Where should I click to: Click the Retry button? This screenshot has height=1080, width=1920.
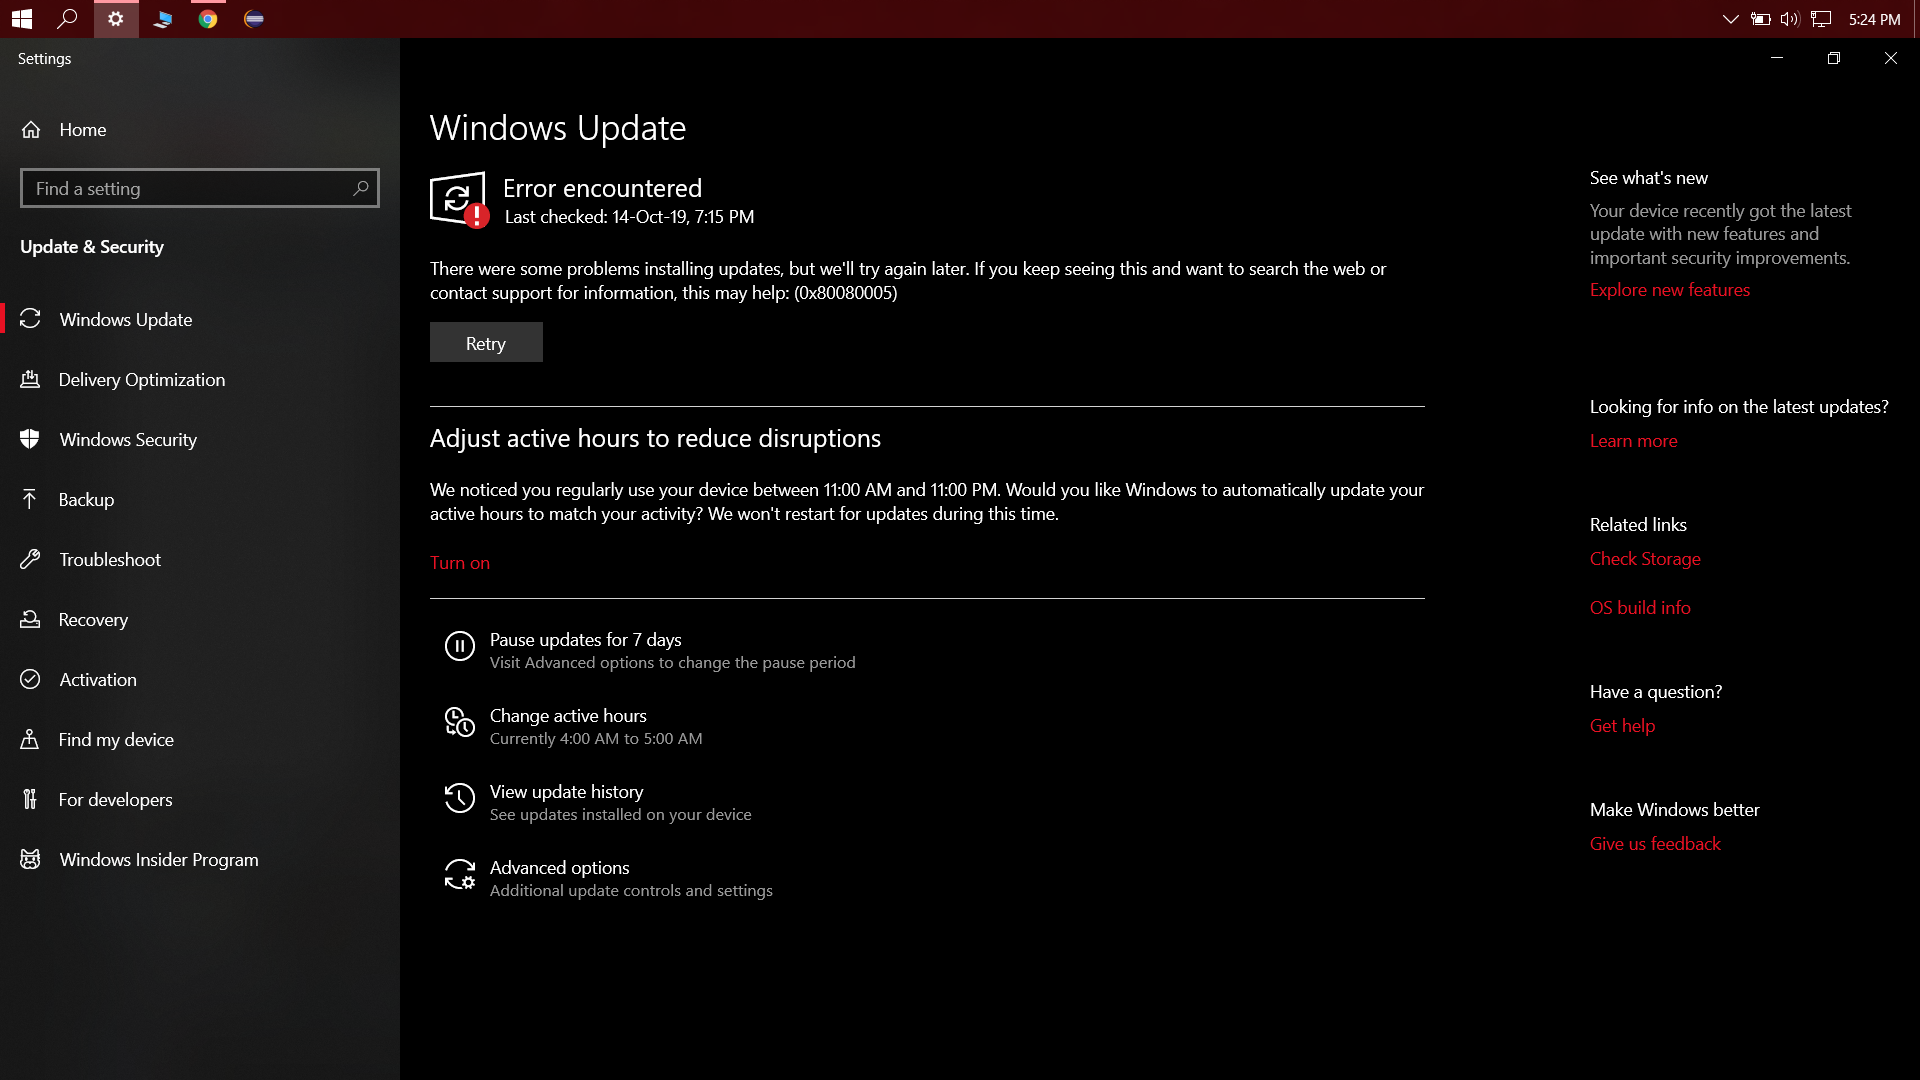486,342
